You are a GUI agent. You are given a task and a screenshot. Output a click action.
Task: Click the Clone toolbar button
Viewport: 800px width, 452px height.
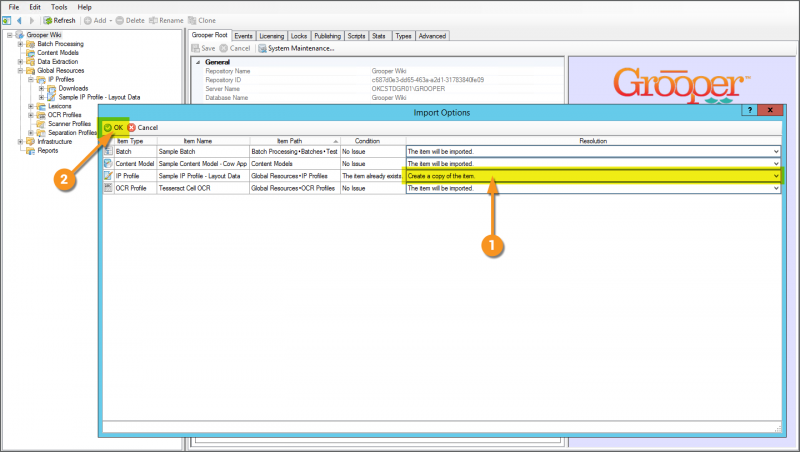click(x=202, y=20)
